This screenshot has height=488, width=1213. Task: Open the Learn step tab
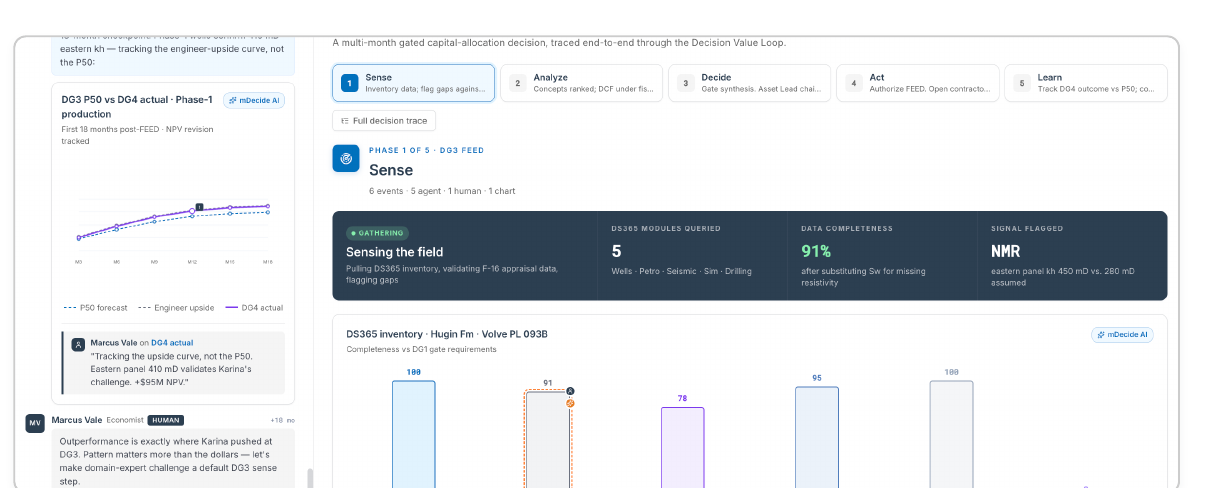pyautogui.click(x=1085, y=83)
